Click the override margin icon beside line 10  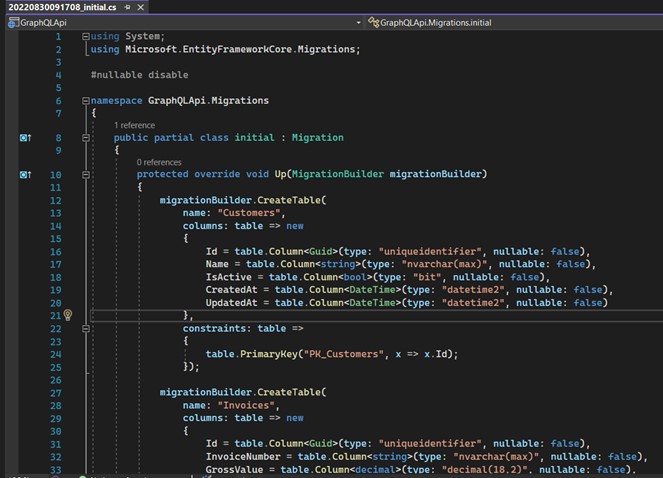point(26,175)
